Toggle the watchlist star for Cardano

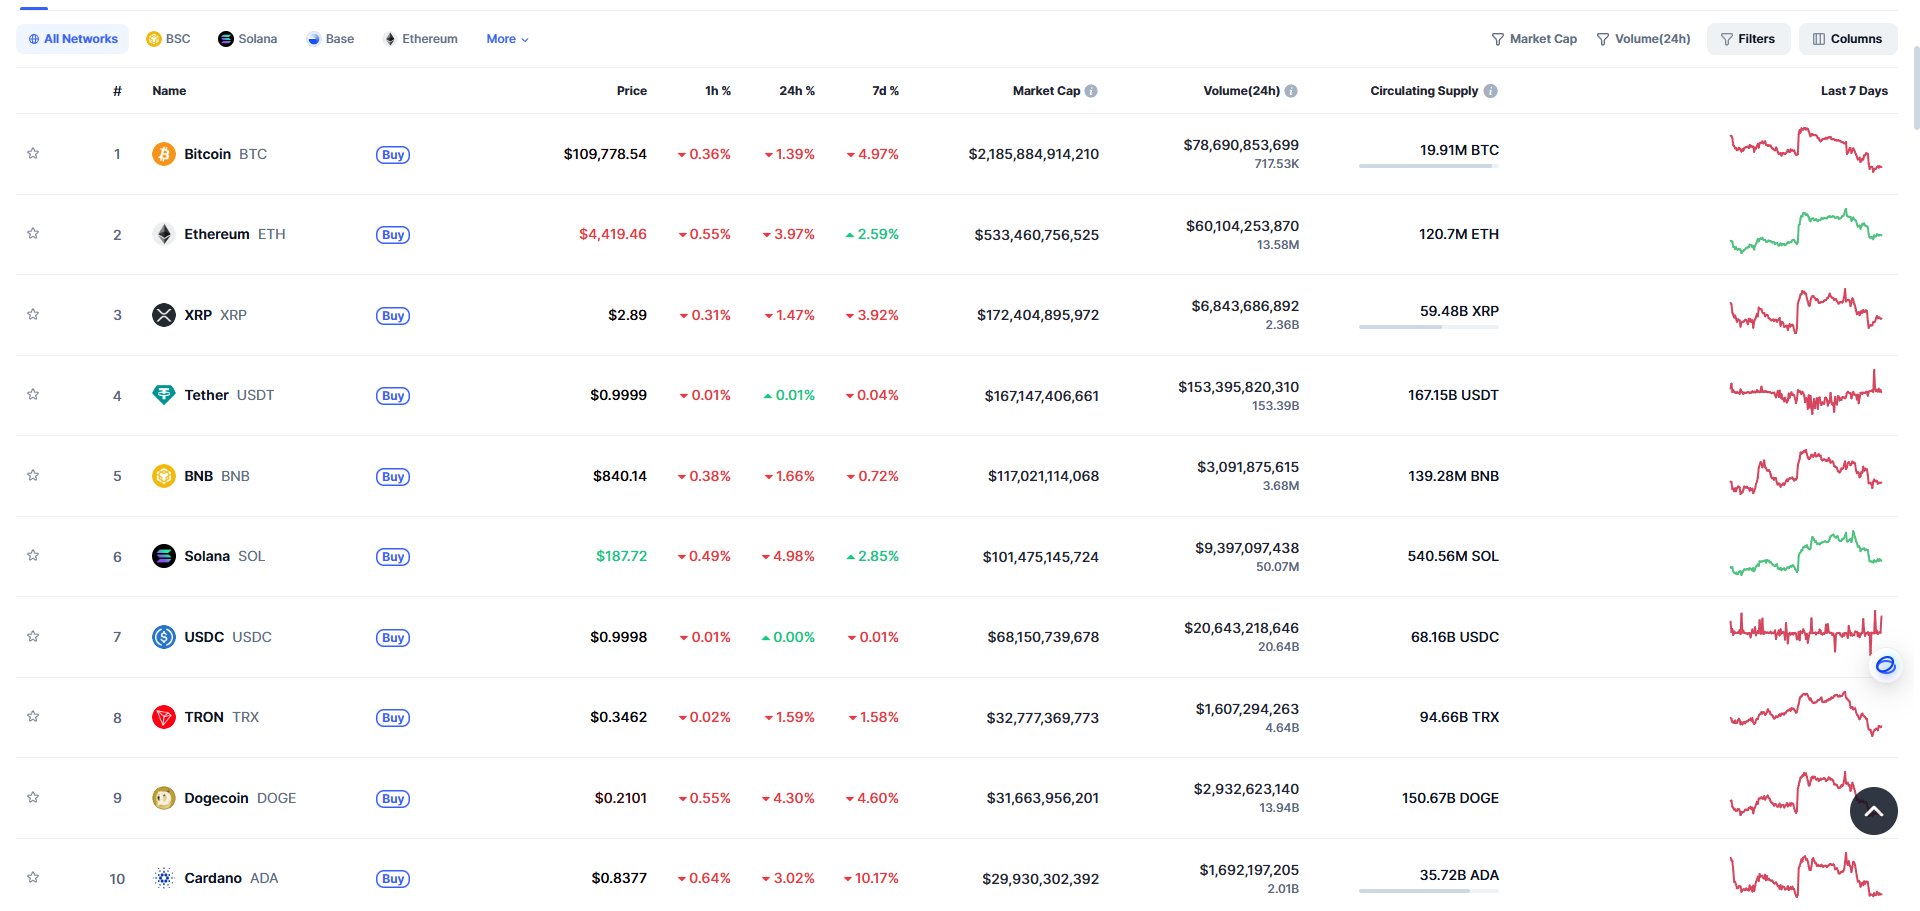(x=33, y=877)
